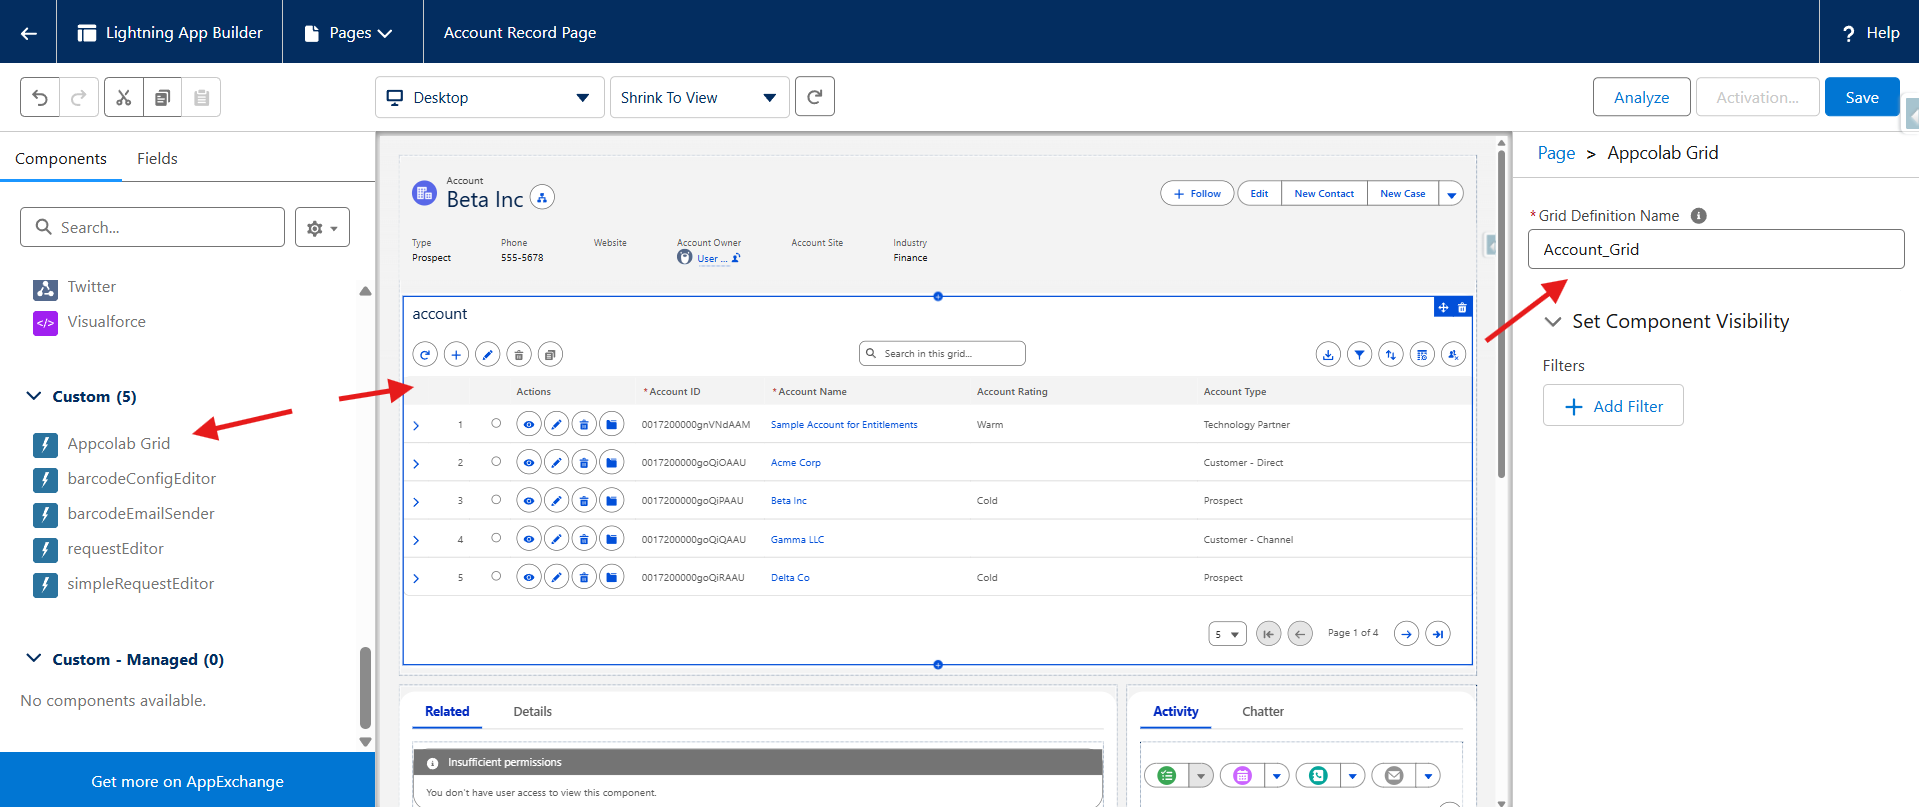The image size is (1919, 807).
Task: Save the page
Action: [x=1862, y=97]
